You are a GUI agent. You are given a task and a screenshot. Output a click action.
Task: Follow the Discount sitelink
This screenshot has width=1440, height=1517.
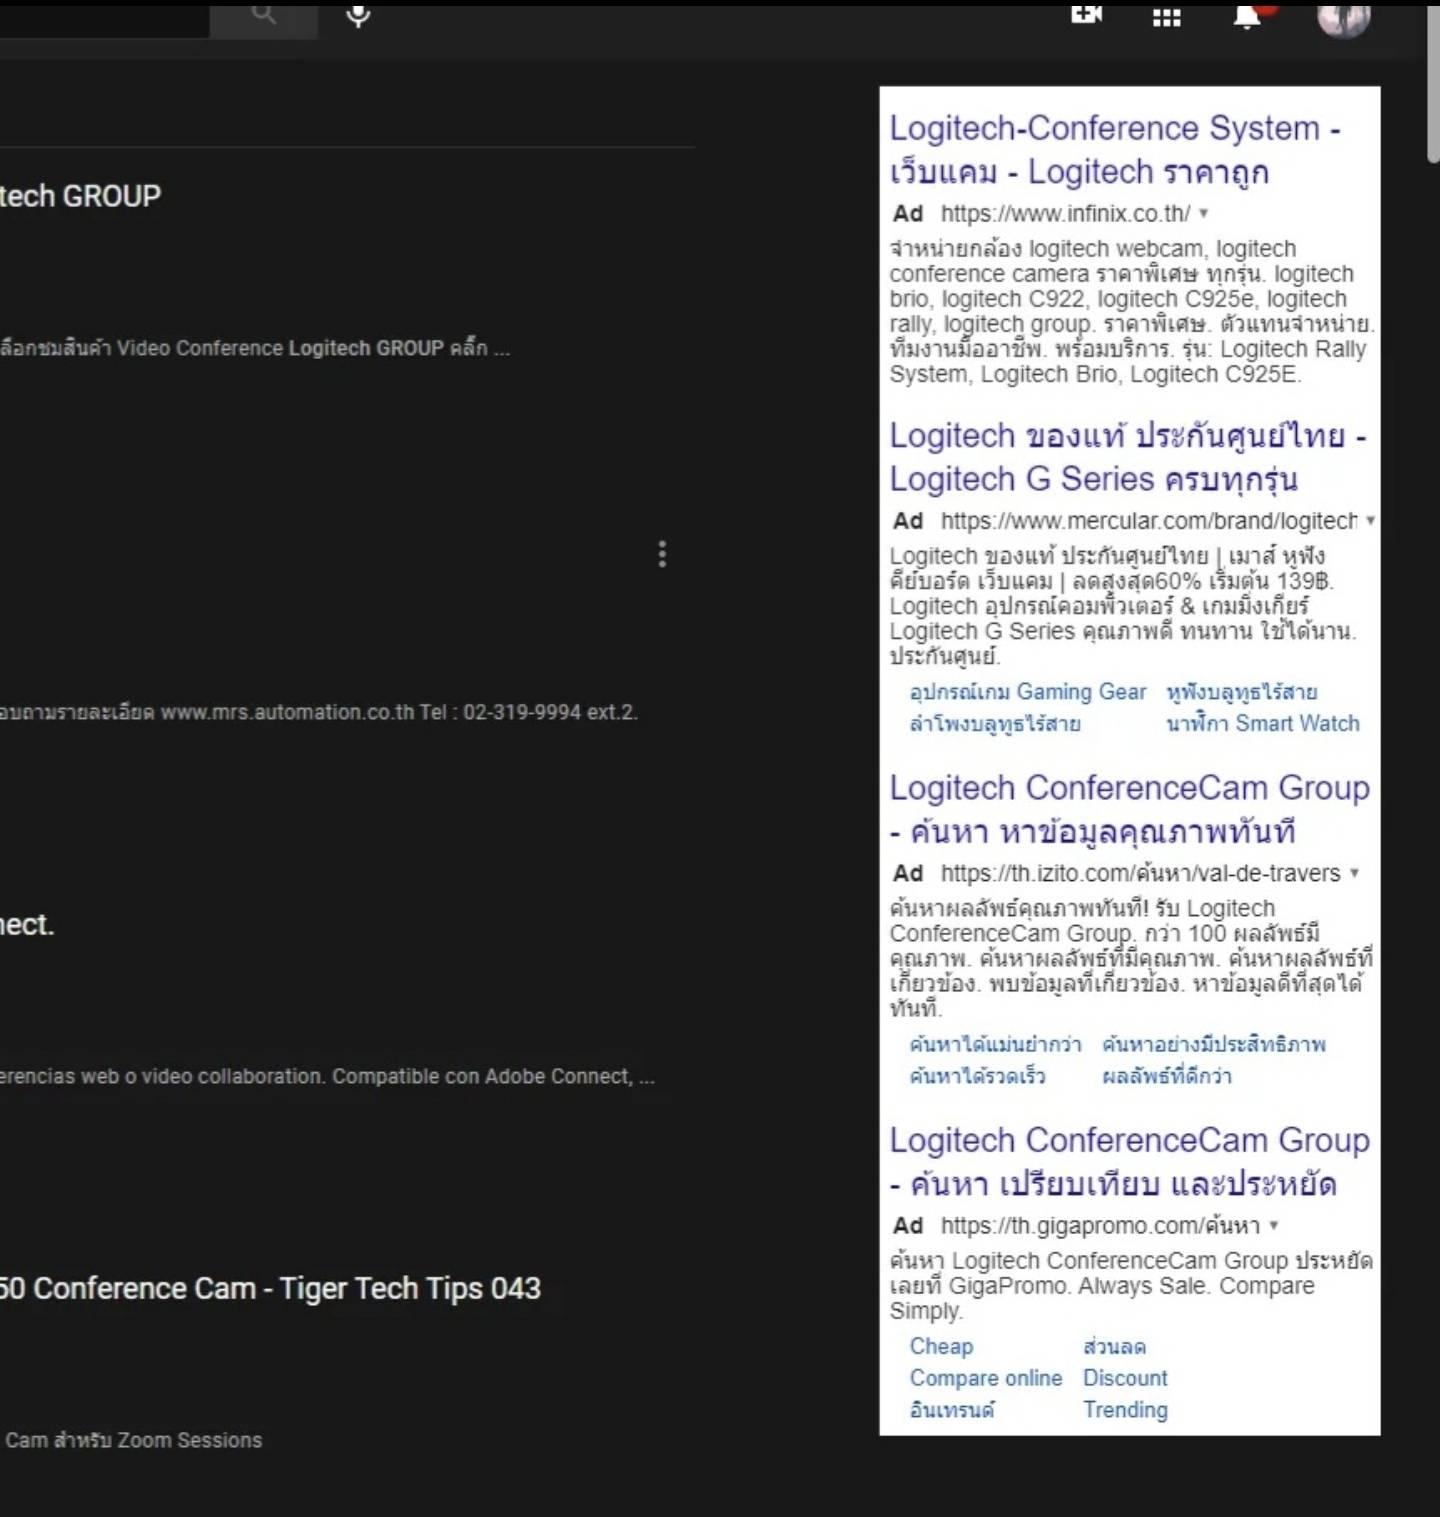click(1125, 1378)
